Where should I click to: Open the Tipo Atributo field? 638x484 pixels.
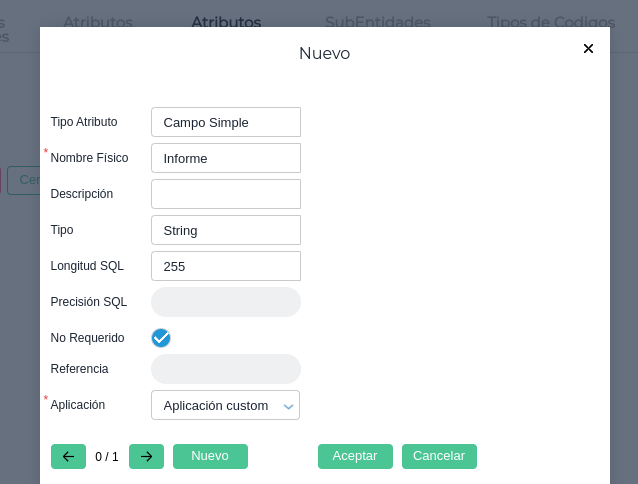225,122
